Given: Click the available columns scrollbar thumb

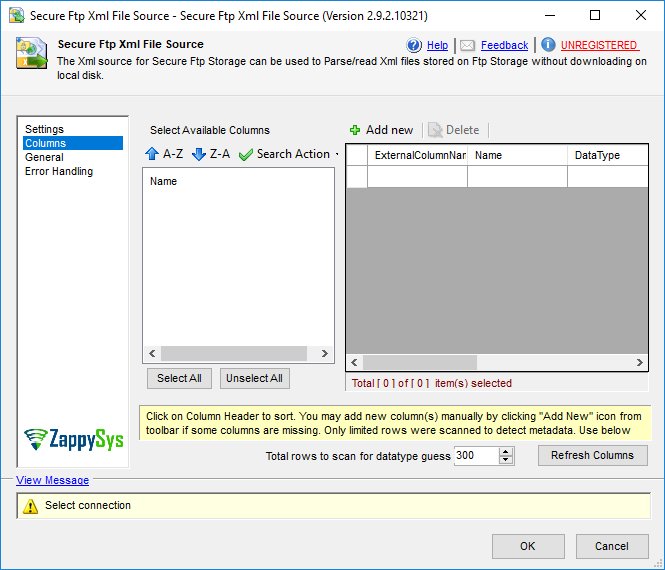Looking at the screenshot, I should pyautogui.click(x=234, y=353).
